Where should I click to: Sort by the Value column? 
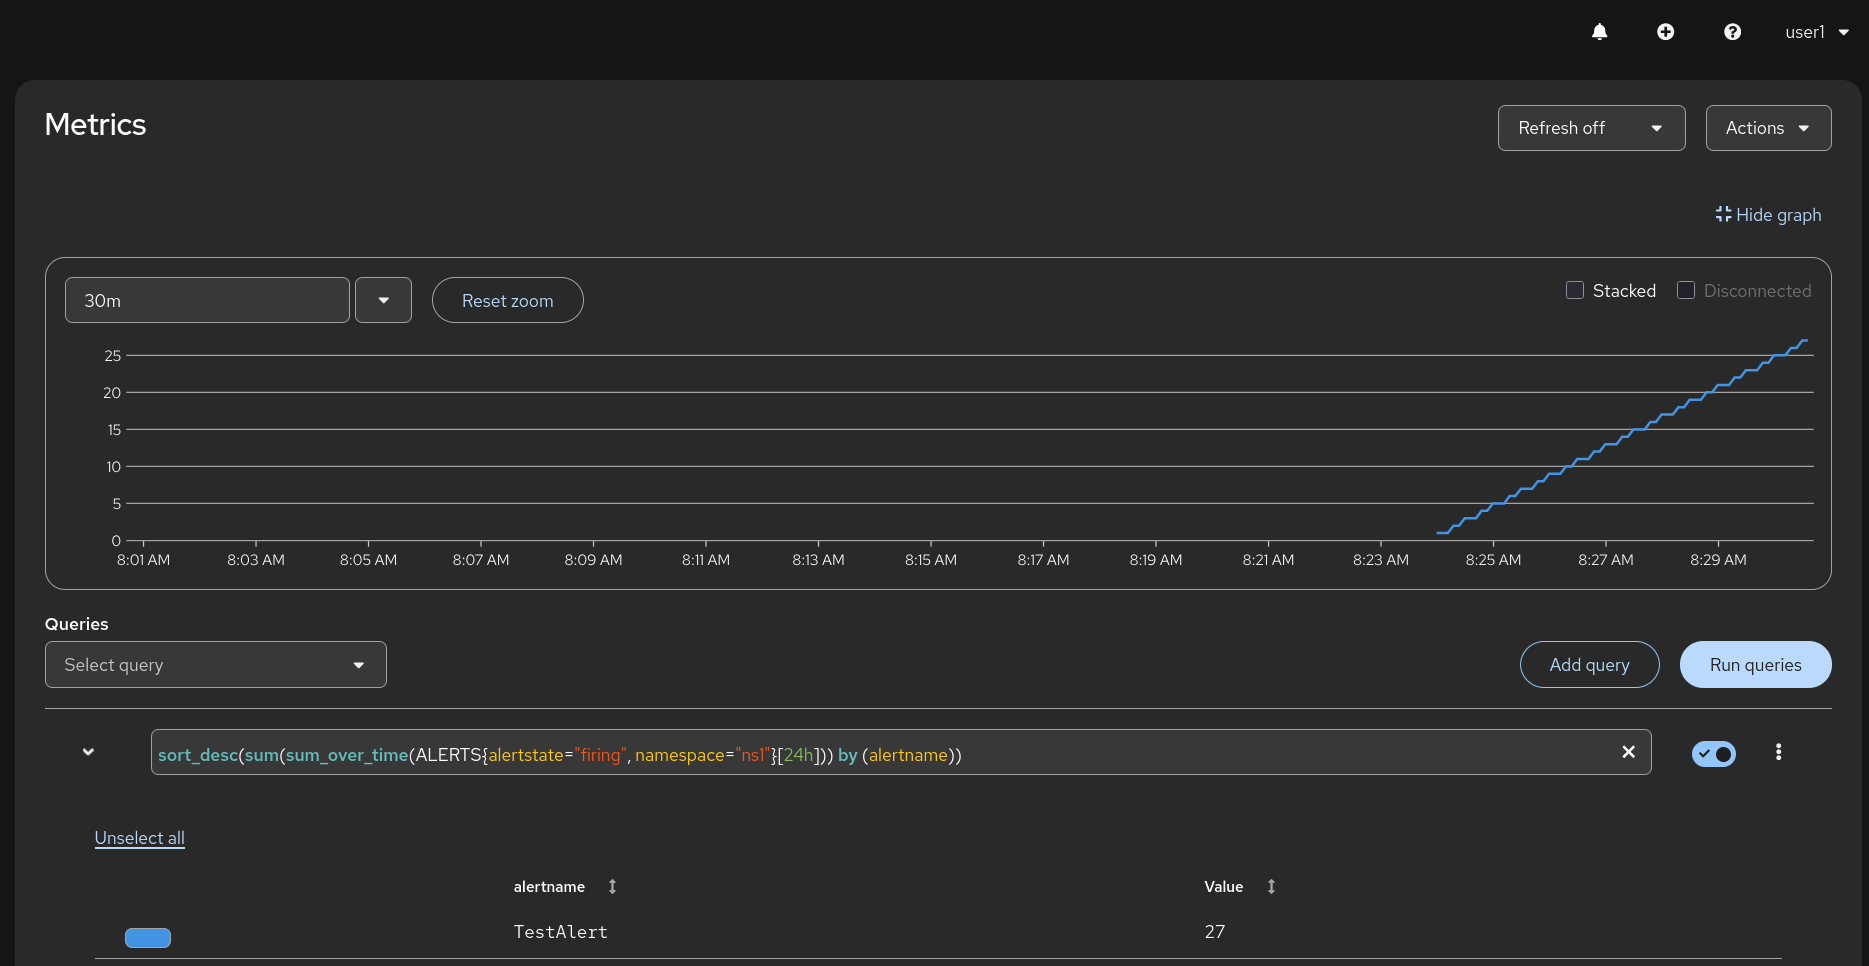[x=1271, y=887]
